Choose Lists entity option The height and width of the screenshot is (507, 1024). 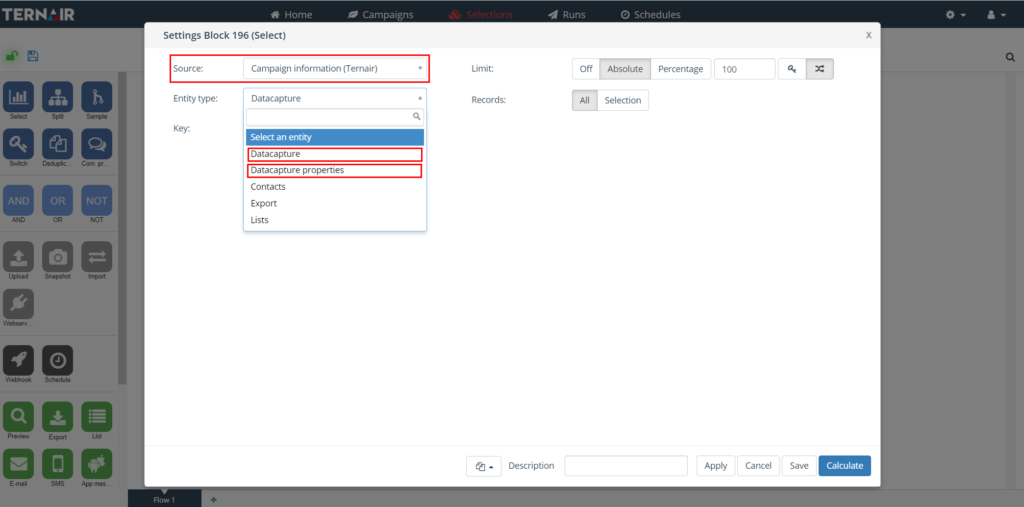[x=335, y=220]
